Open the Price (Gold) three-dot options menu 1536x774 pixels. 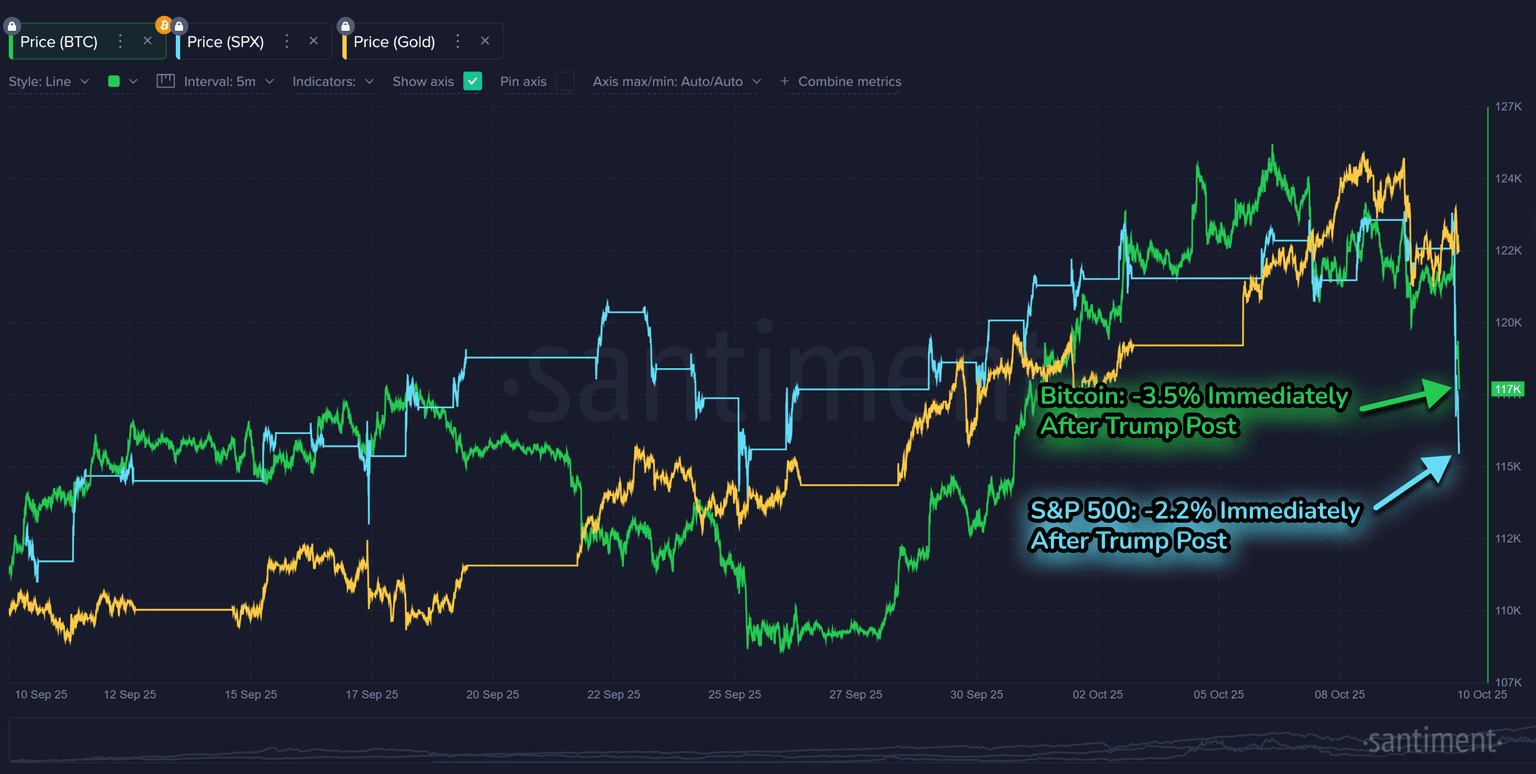(458, 41)
